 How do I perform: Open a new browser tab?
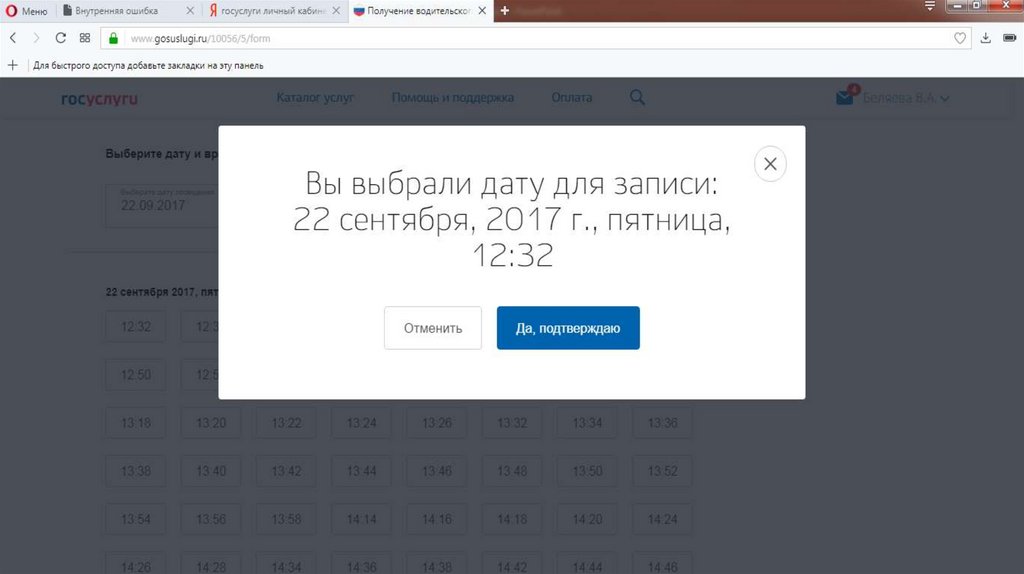(504, 11)
